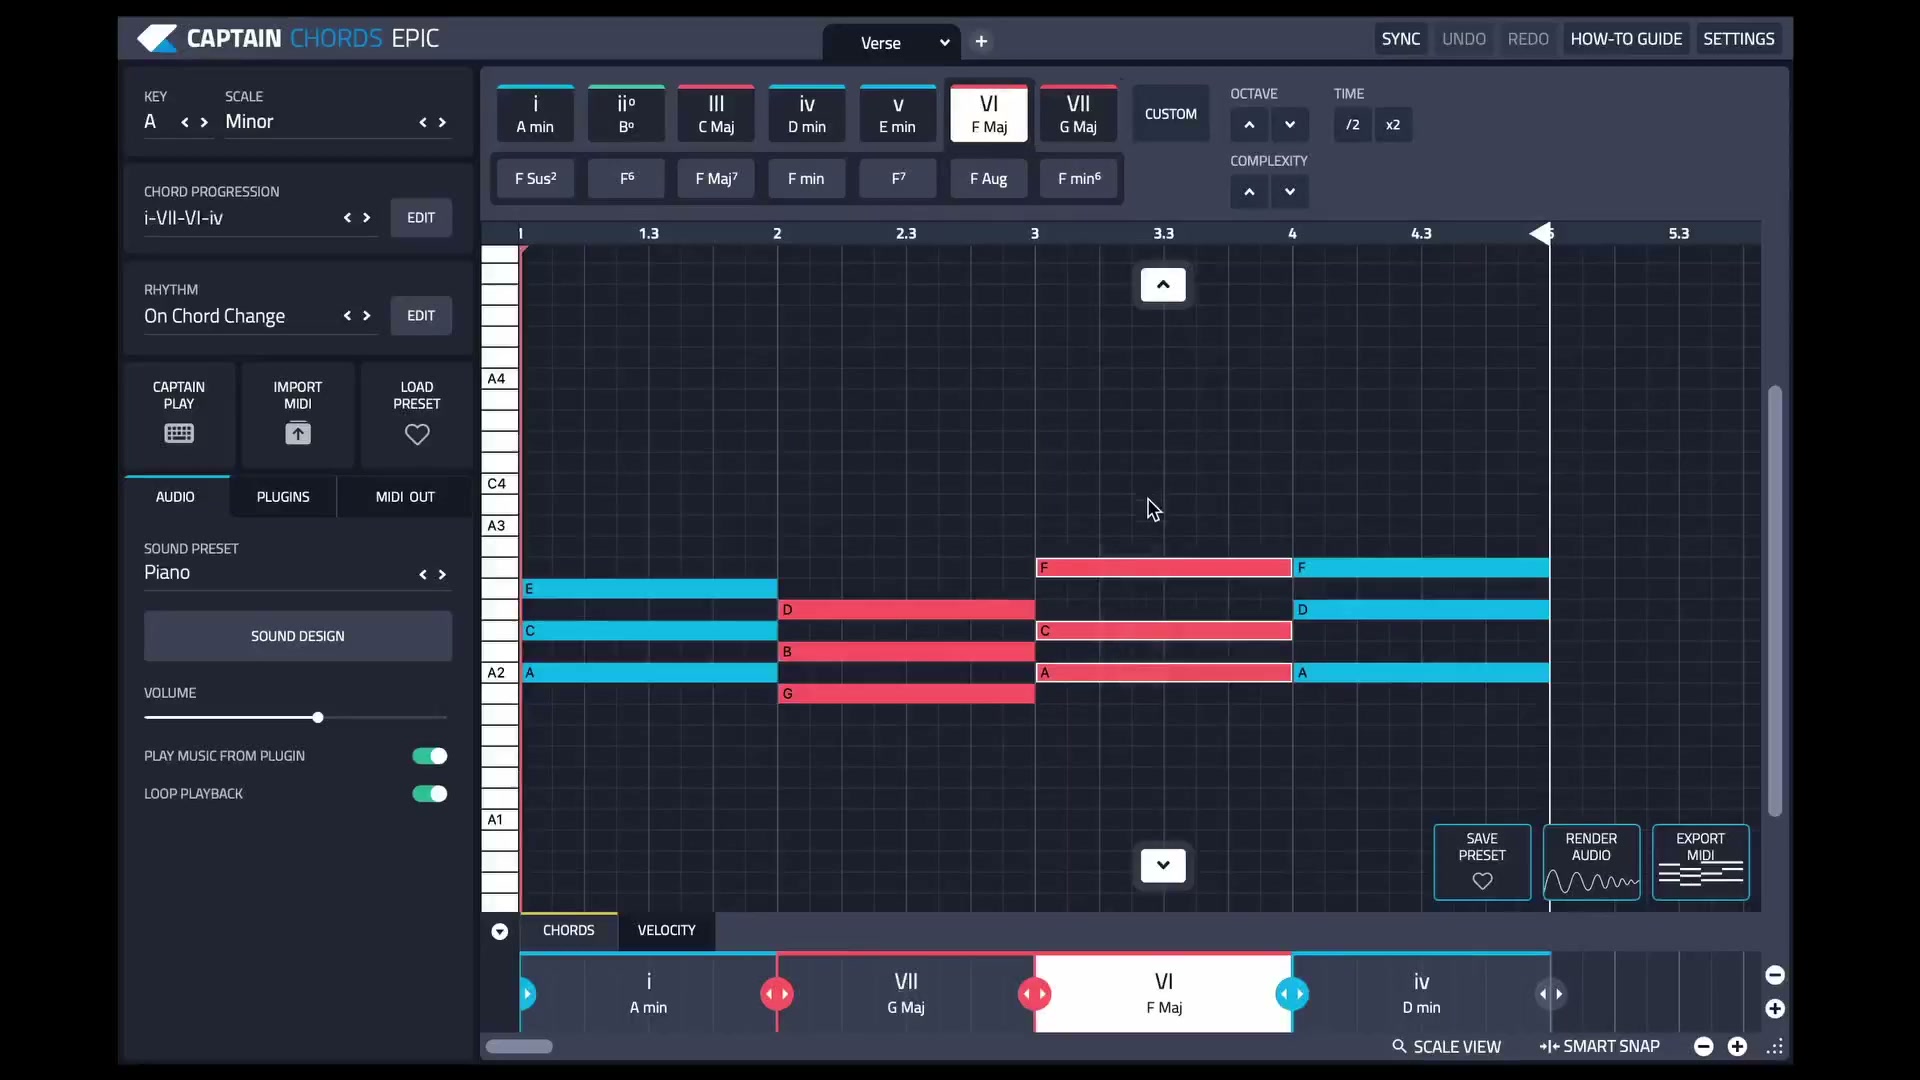Select next key with right arrow
Image resolution: width=1920 pixels, height=1080 pixels.
tap(204, 122)
